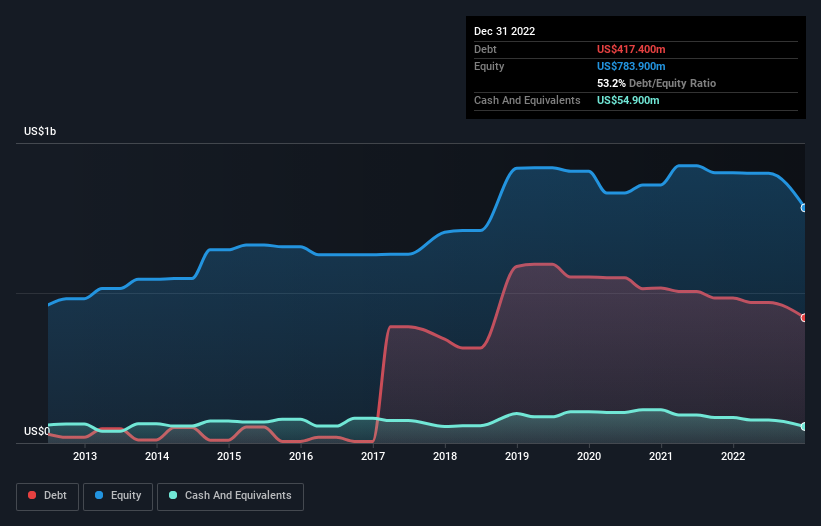
Task: Click the 2017 x-axis label
Action: pos(373,456)
